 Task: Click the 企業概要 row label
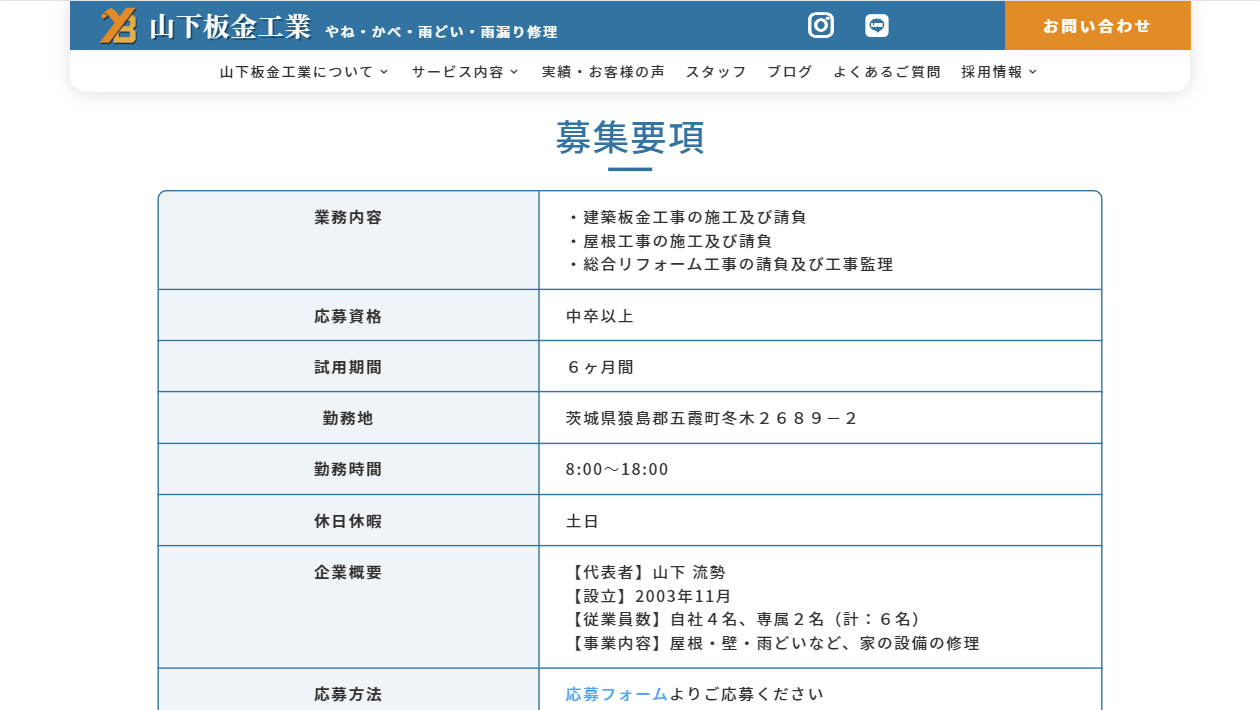click(348, 572)
